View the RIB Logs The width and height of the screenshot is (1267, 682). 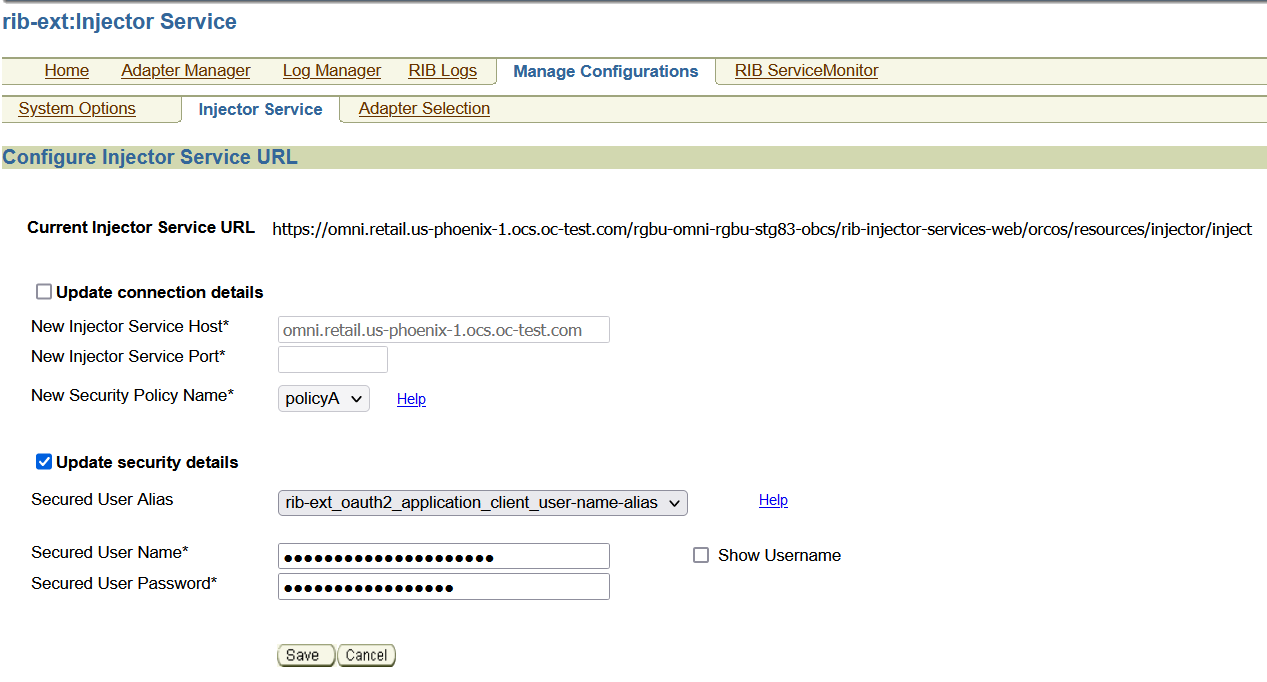(442, 70)
